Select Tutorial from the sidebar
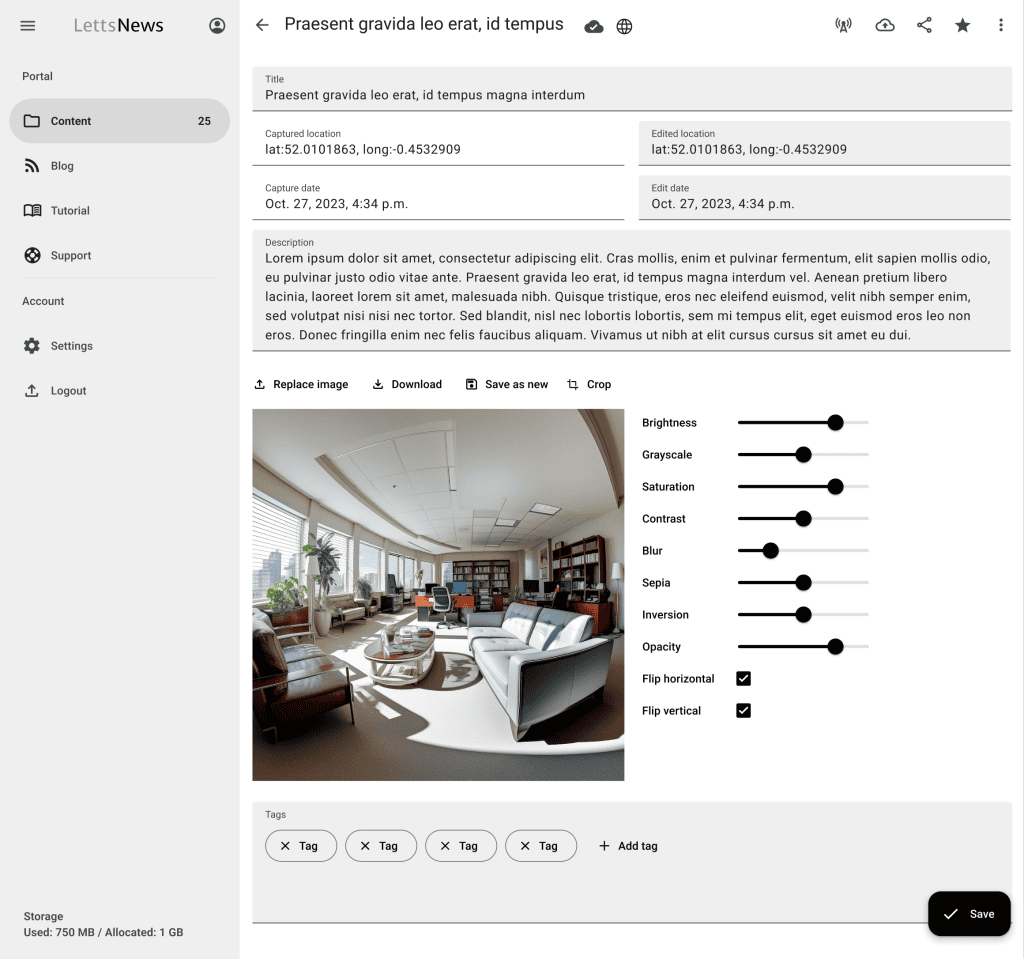 (70, 211)
